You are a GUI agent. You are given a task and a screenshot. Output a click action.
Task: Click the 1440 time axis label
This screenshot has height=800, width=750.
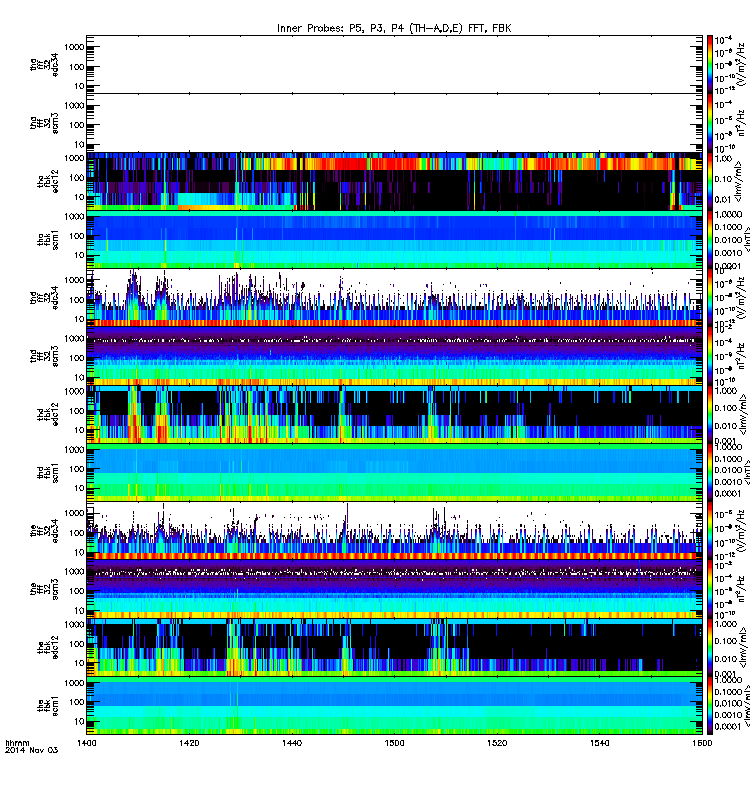tap(291, 743)
